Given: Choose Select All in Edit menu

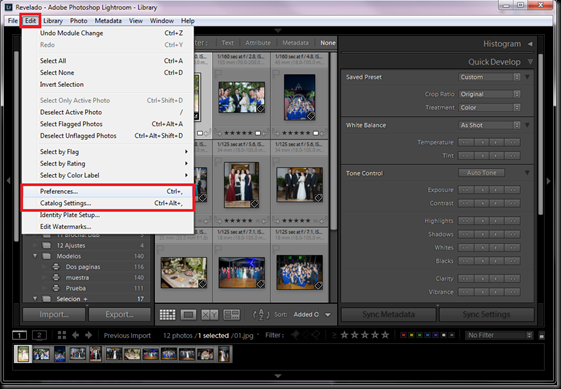Looking at the screenshot, I should 108,61.
